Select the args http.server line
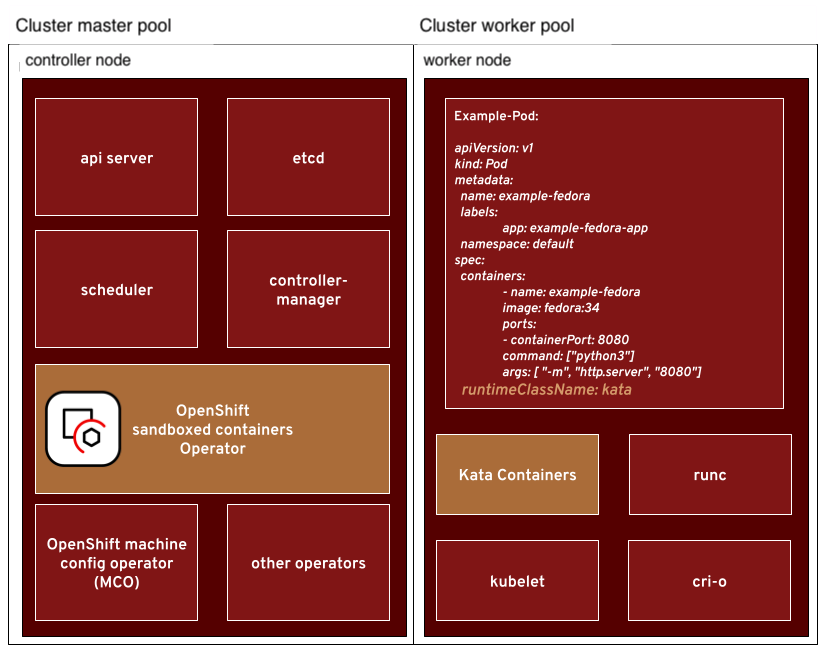 [602, 372]
